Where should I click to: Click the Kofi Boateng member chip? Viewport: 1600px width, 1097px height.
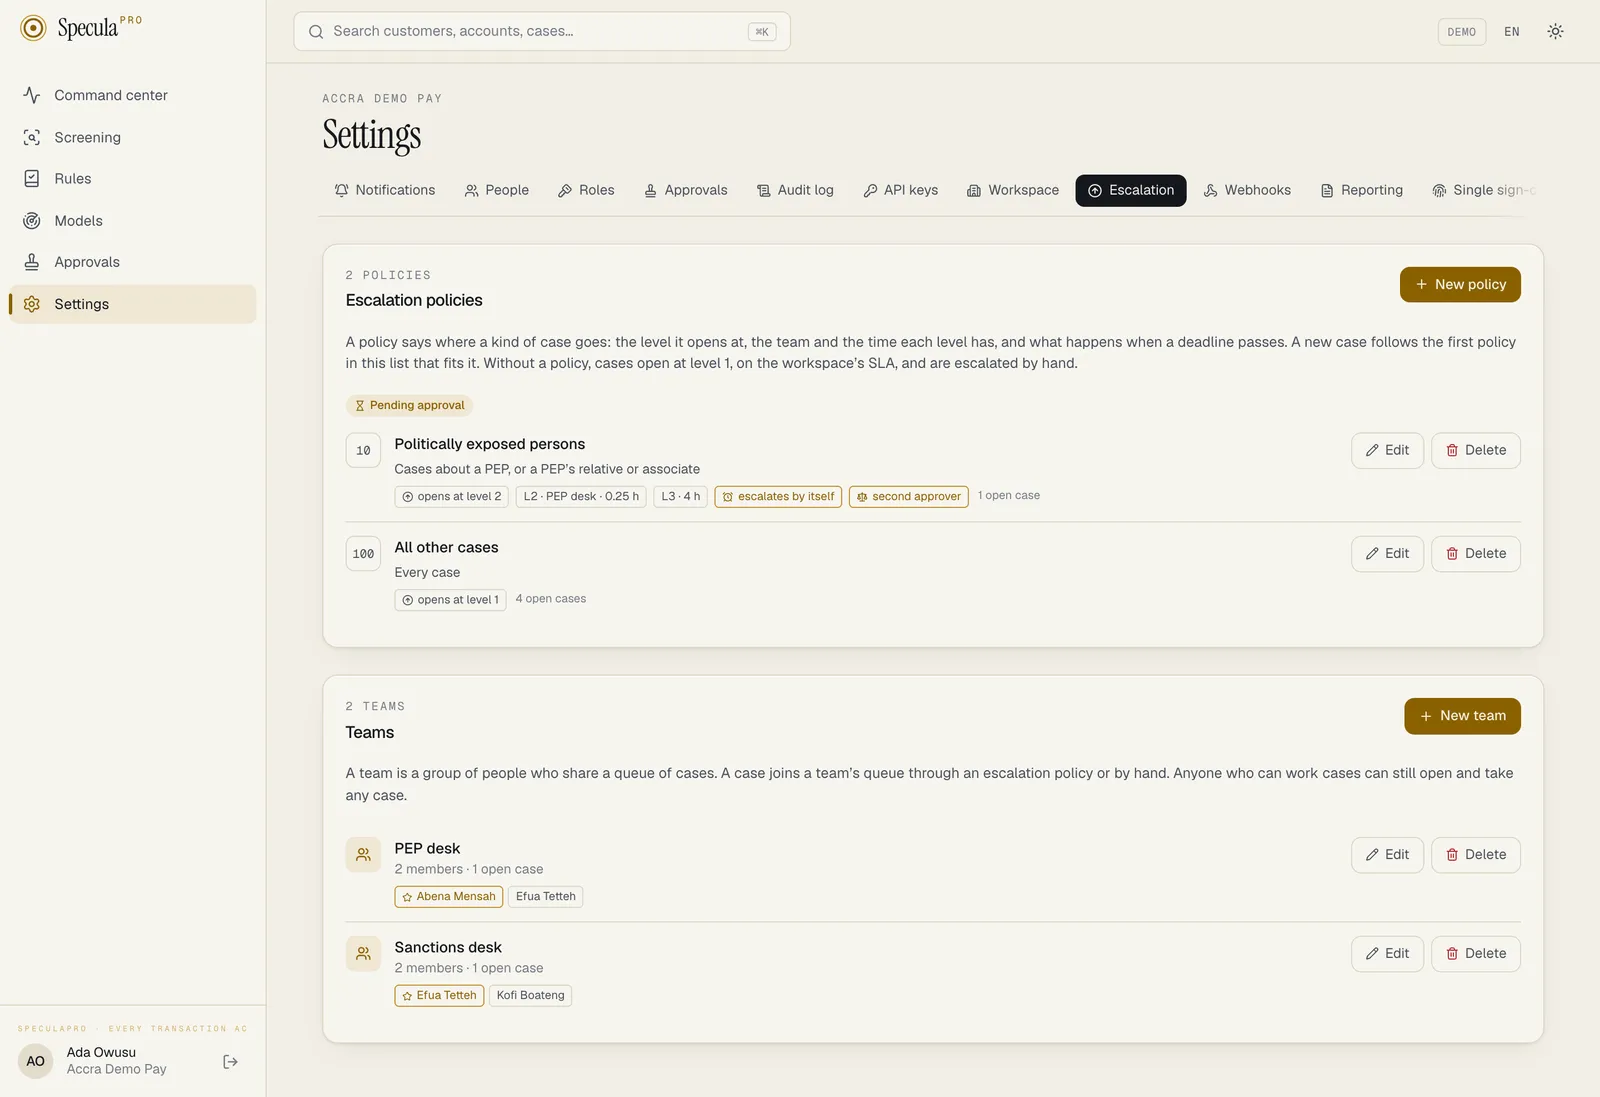click(530, 996)
